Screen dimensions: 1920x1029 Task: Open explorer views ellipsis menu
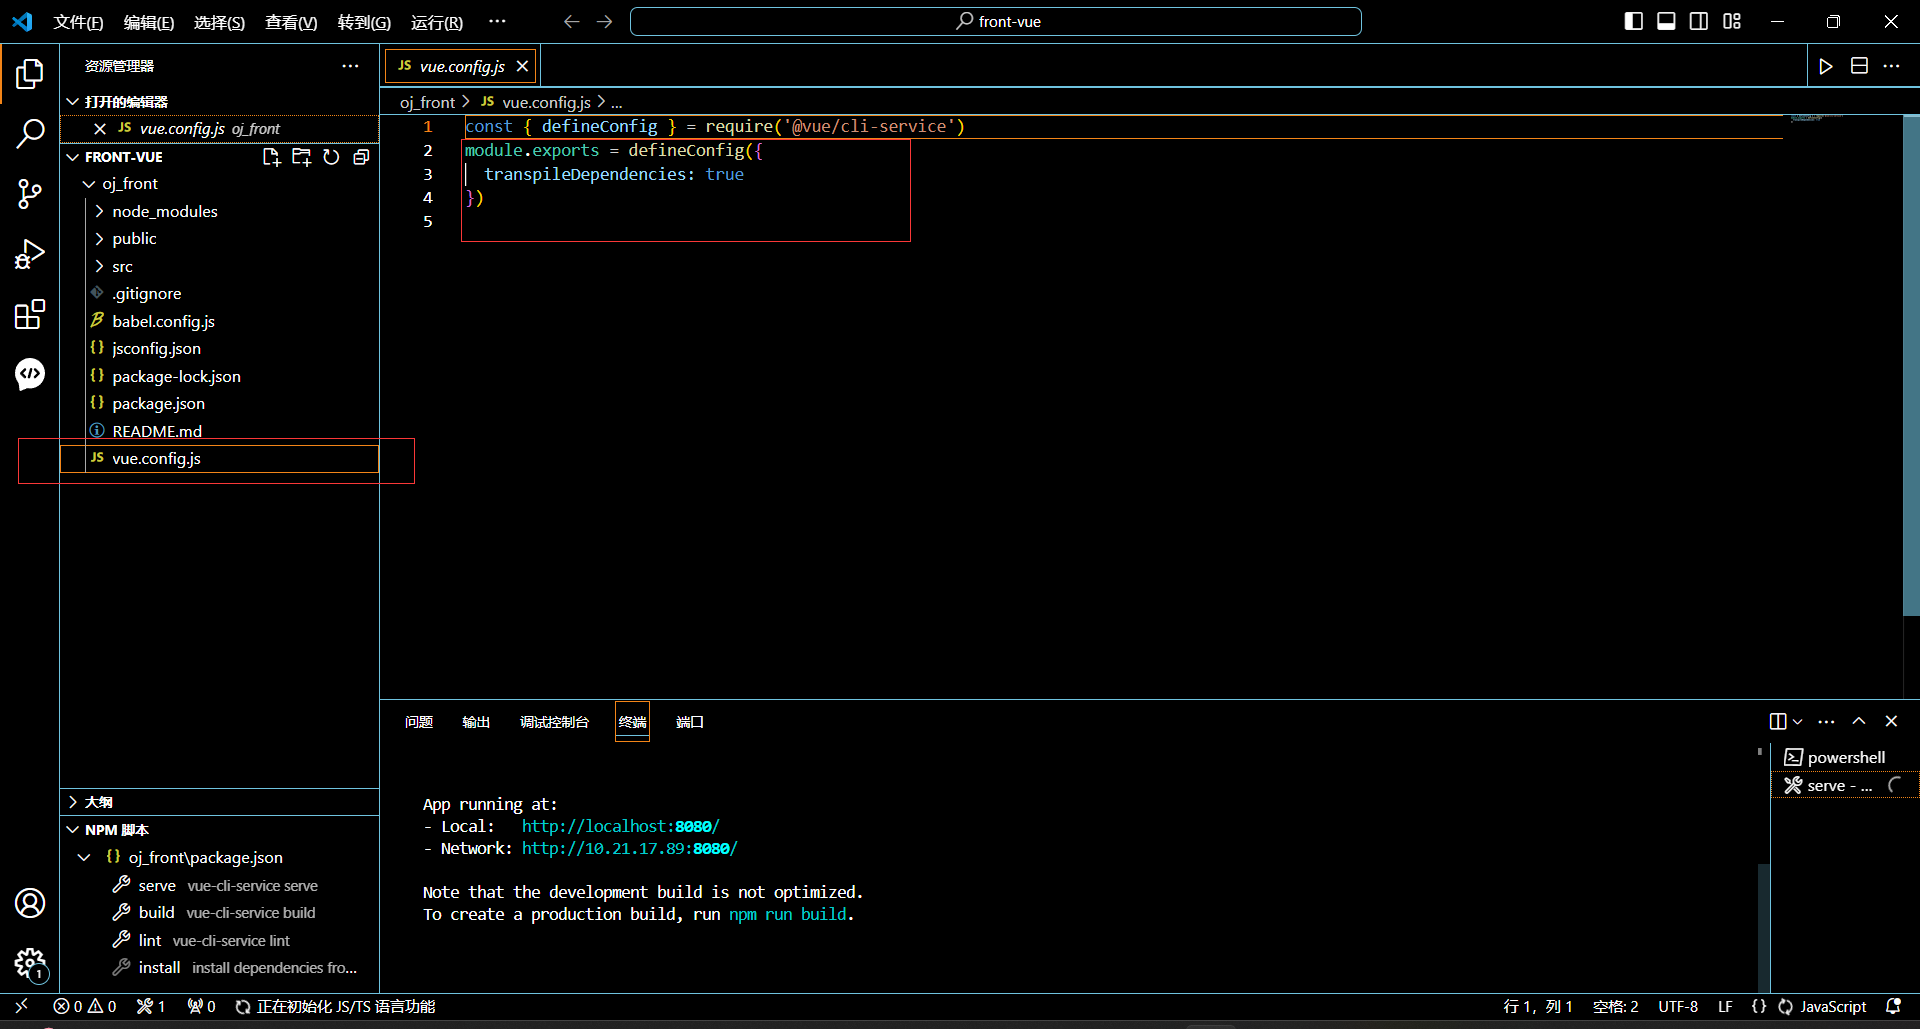coord(350,66)
